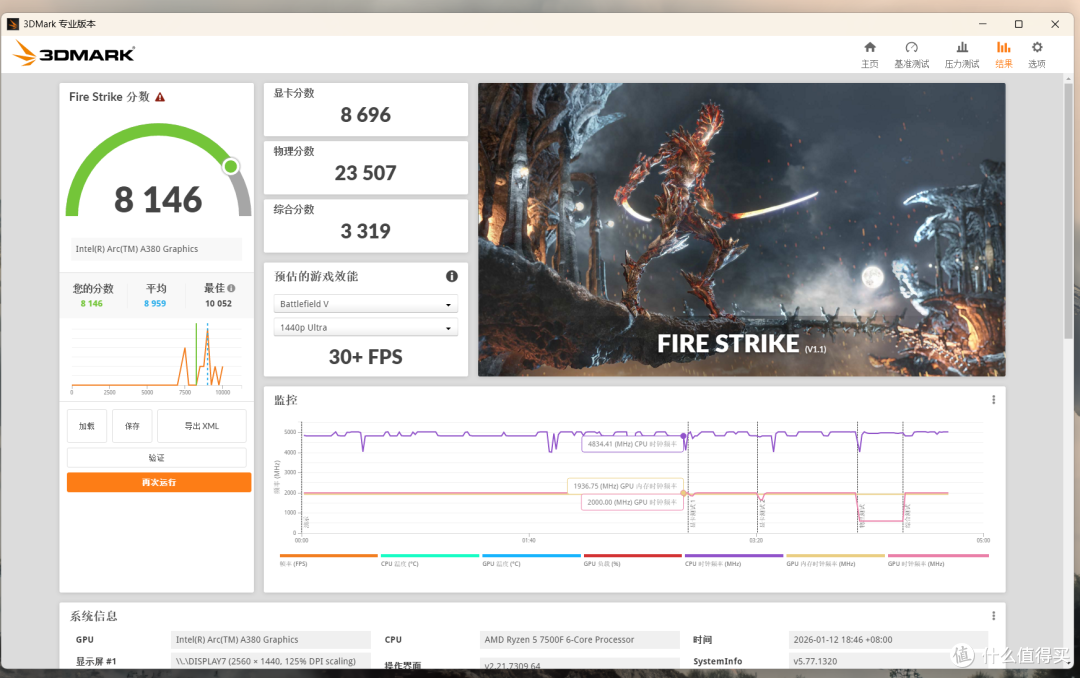Toggle the CPU 温度 (°C) legend series
The height and width of the screenshot is (678, 1080).
pyautogui.click(x=429, y=559)
